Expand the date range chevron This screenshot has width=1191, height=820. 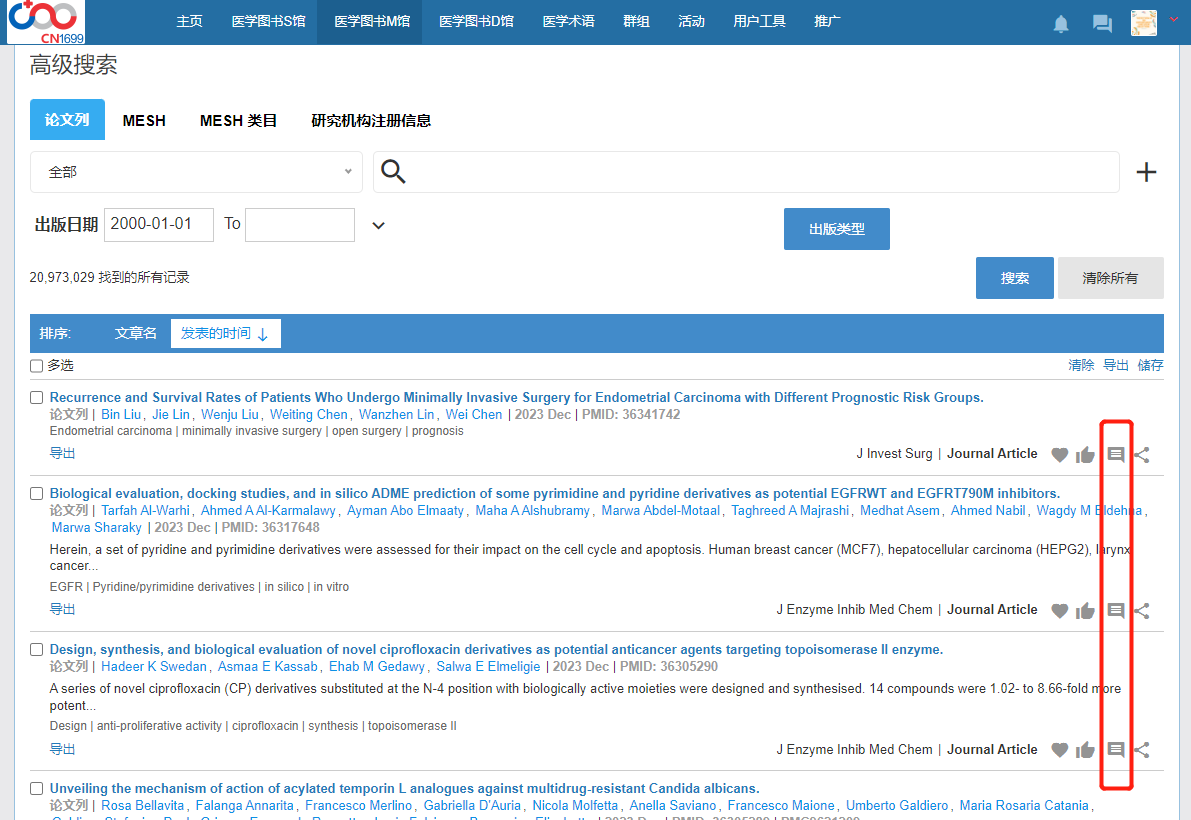coord(378,225)
